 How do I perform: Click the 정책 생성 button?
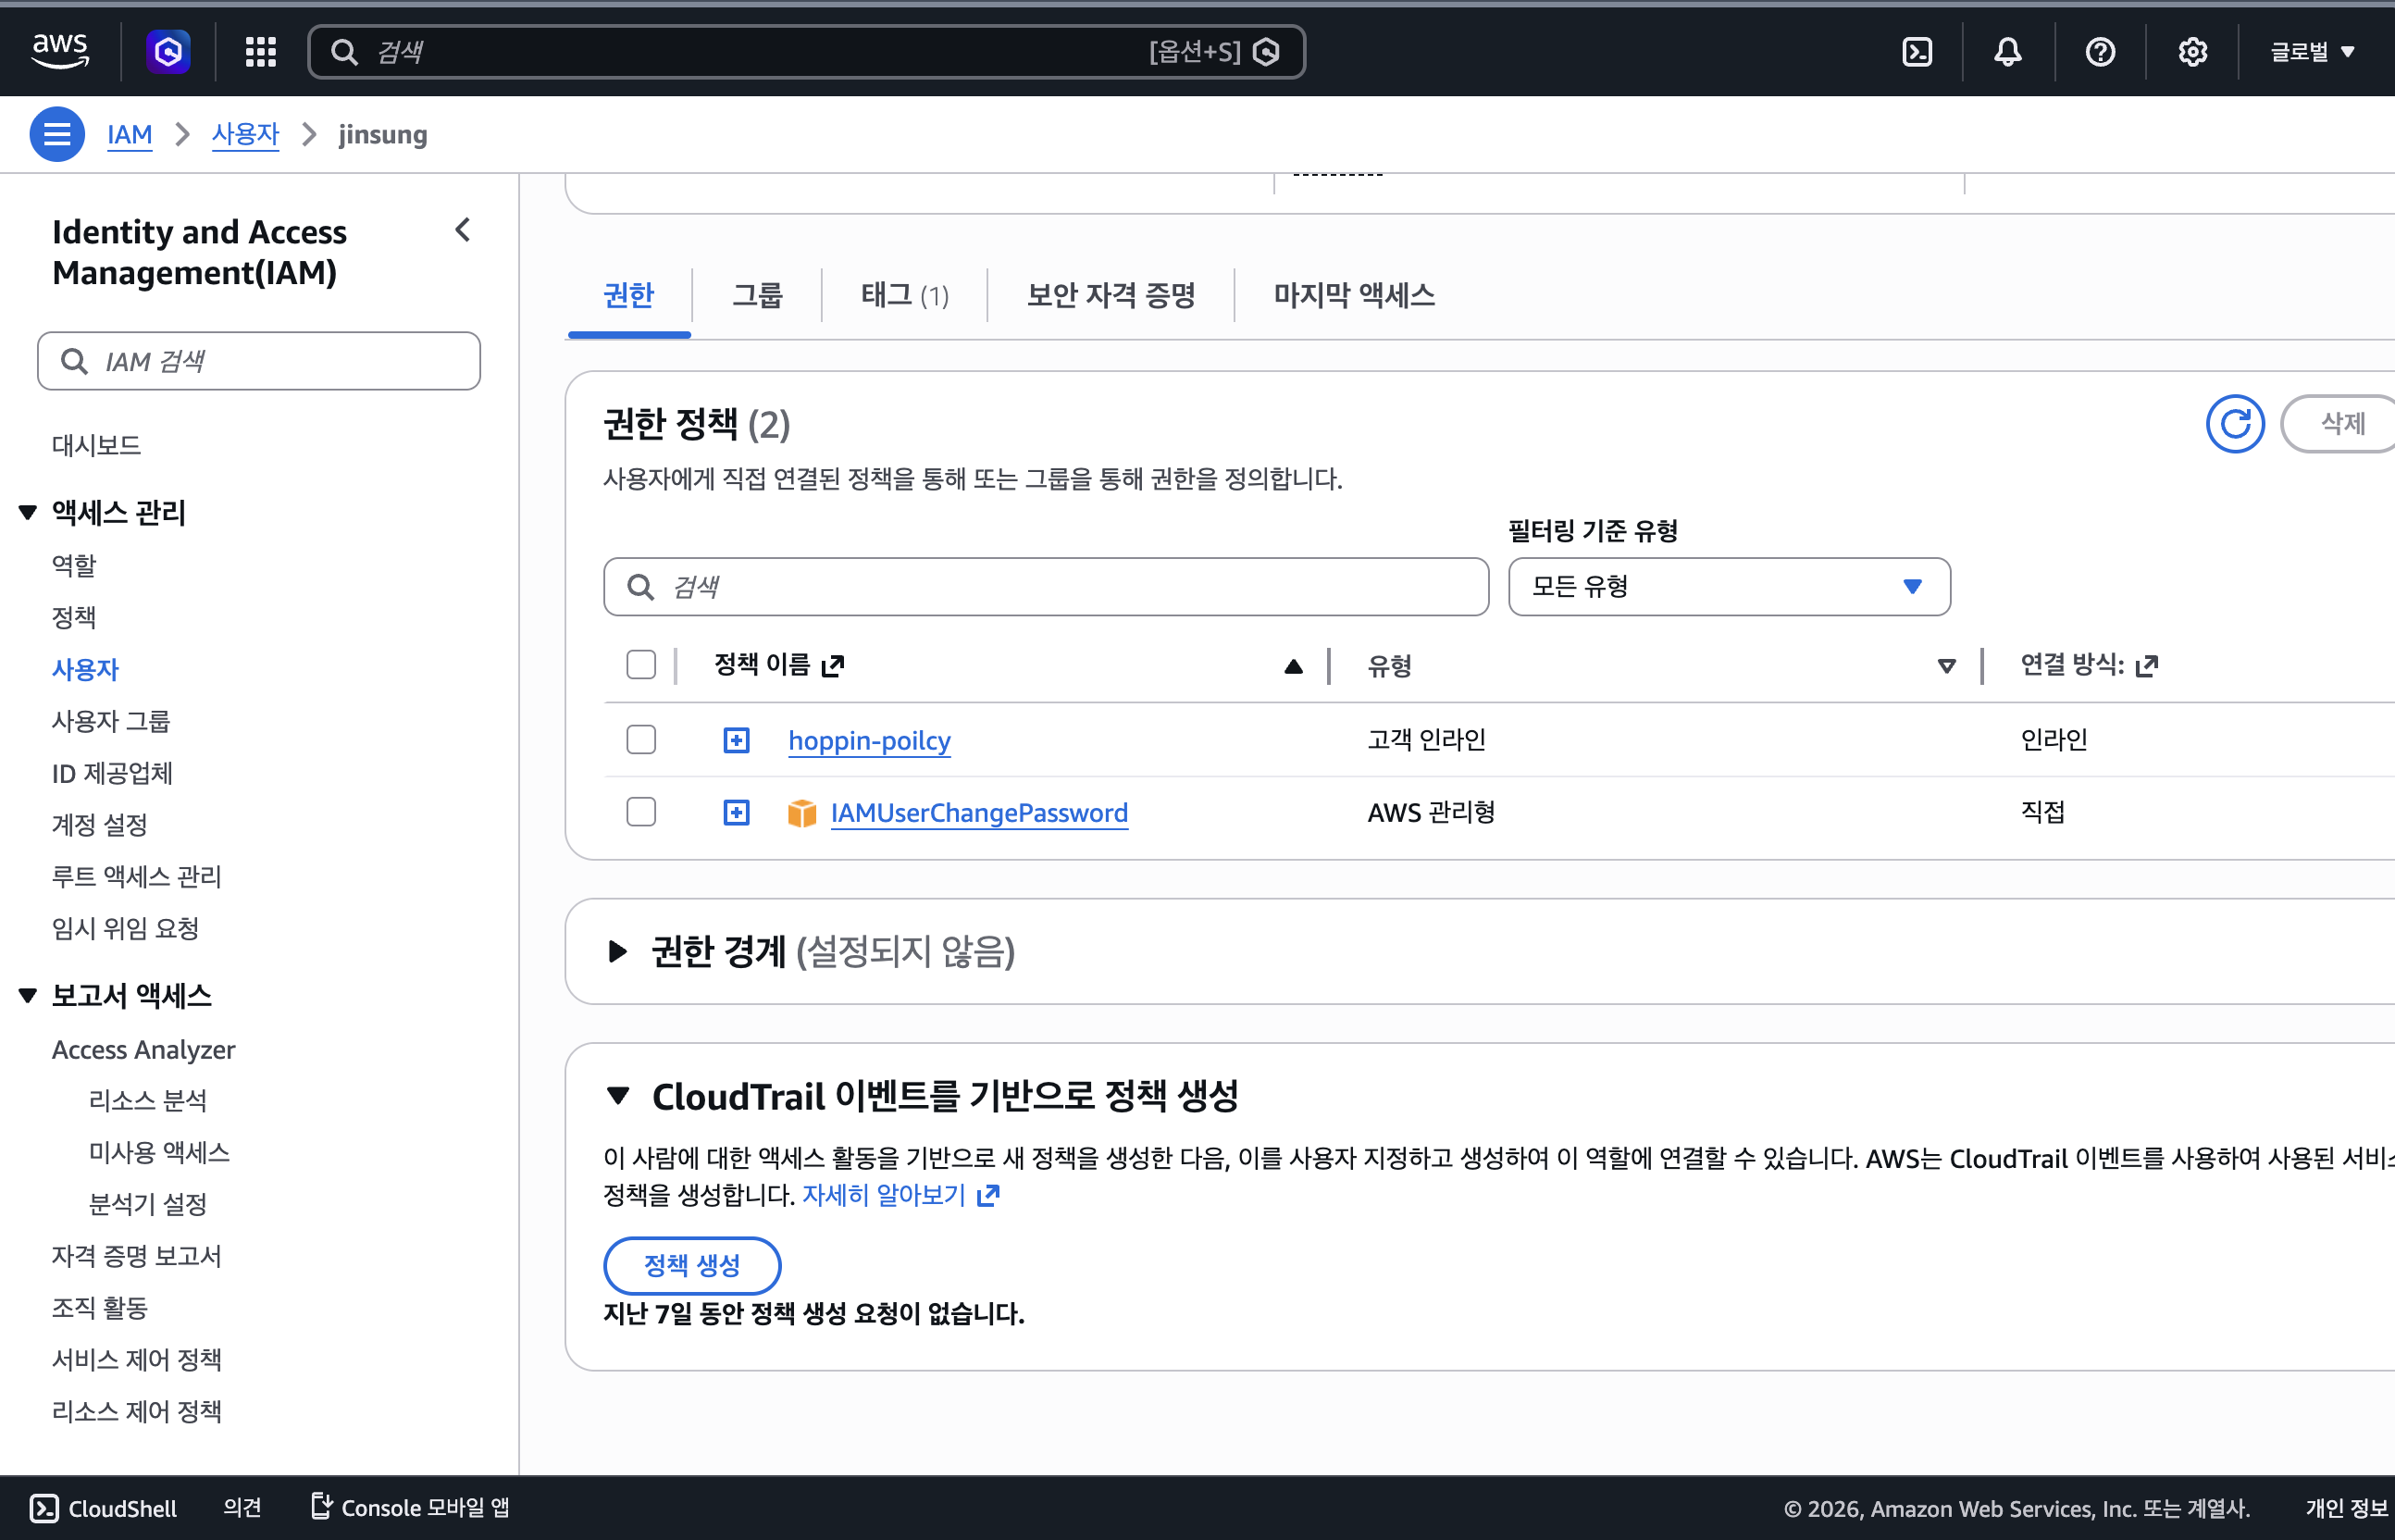click(692, 1265)
